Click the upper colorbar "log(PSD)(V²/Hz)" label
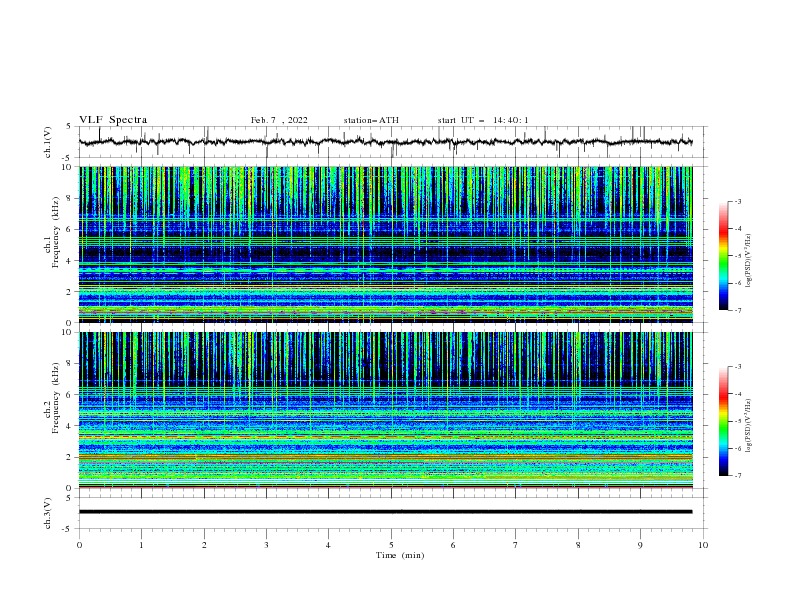This screenshot has width=792, height=612. pyautogui.click(x=749, y=261)
